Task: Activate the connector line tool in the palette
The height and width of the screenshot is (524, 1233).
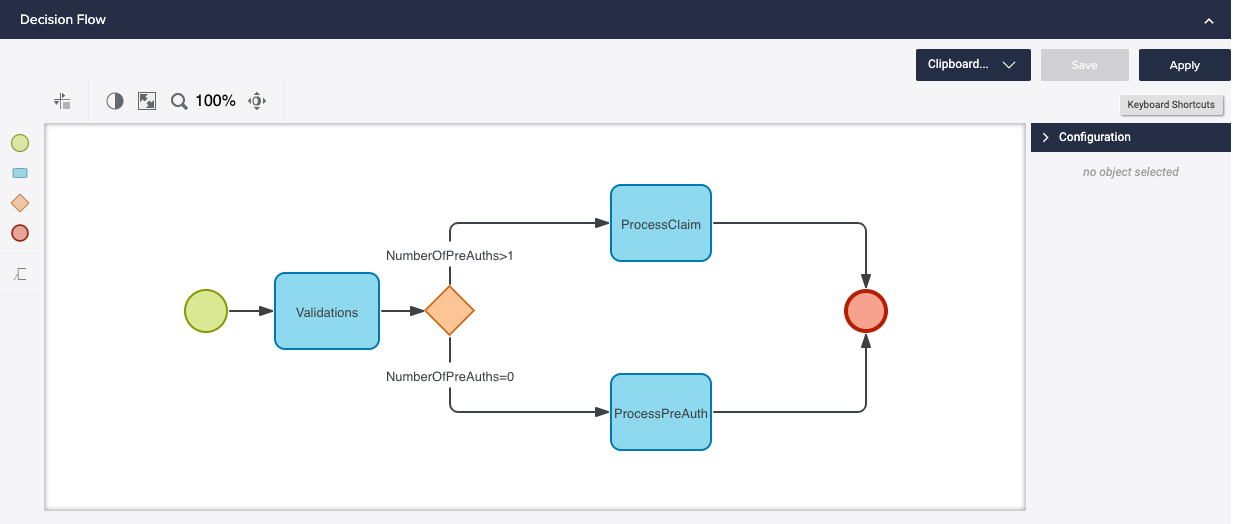Action: pyautogui.click(x=20, y=274)
